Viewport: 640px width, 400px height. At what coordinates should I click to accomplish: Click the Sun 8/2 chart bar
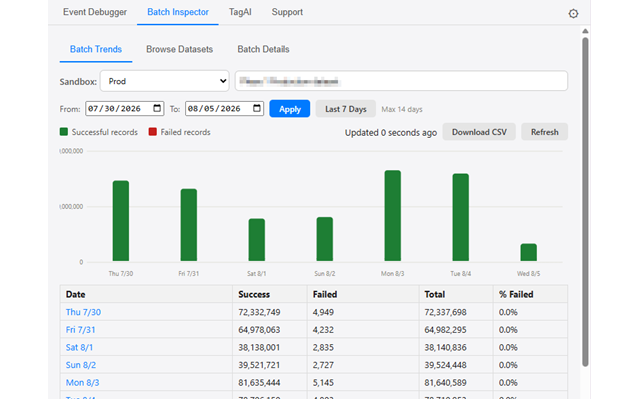pyautogui.click(x=324, y=239)
